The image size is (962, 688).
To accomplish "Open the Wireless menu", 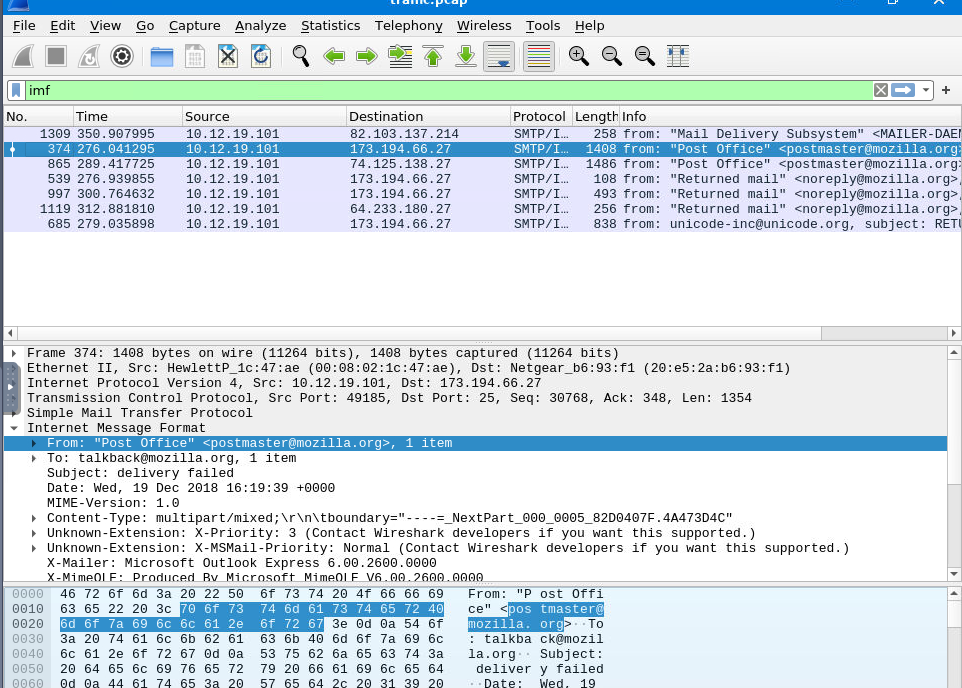I will coord(484,26).
